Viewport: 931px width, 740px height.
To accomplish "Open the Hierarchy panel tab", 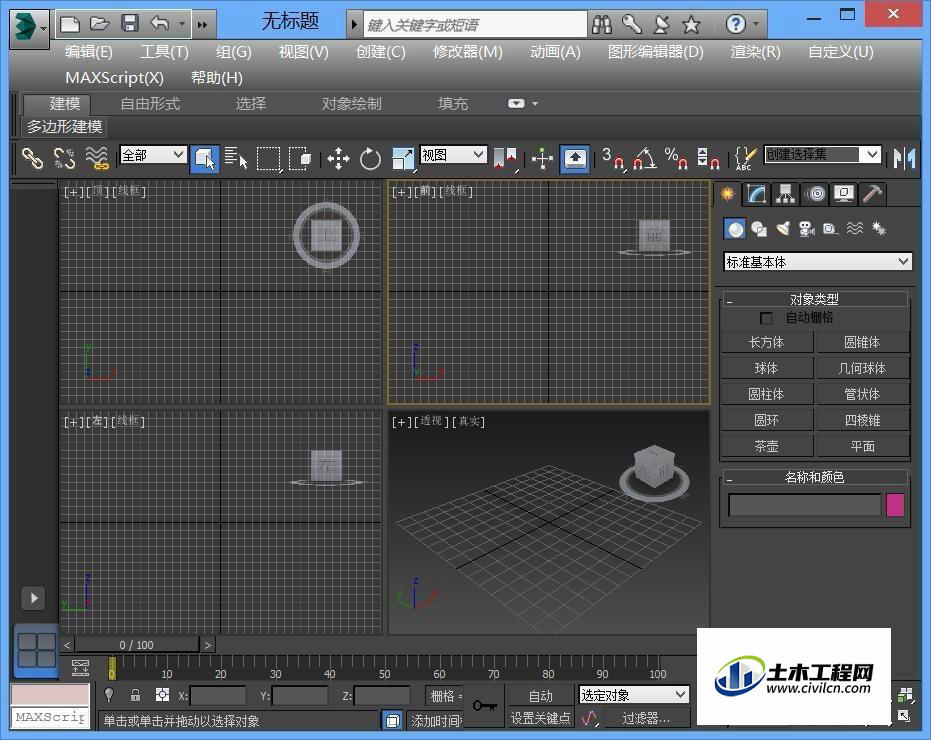I will click(786, 194).
